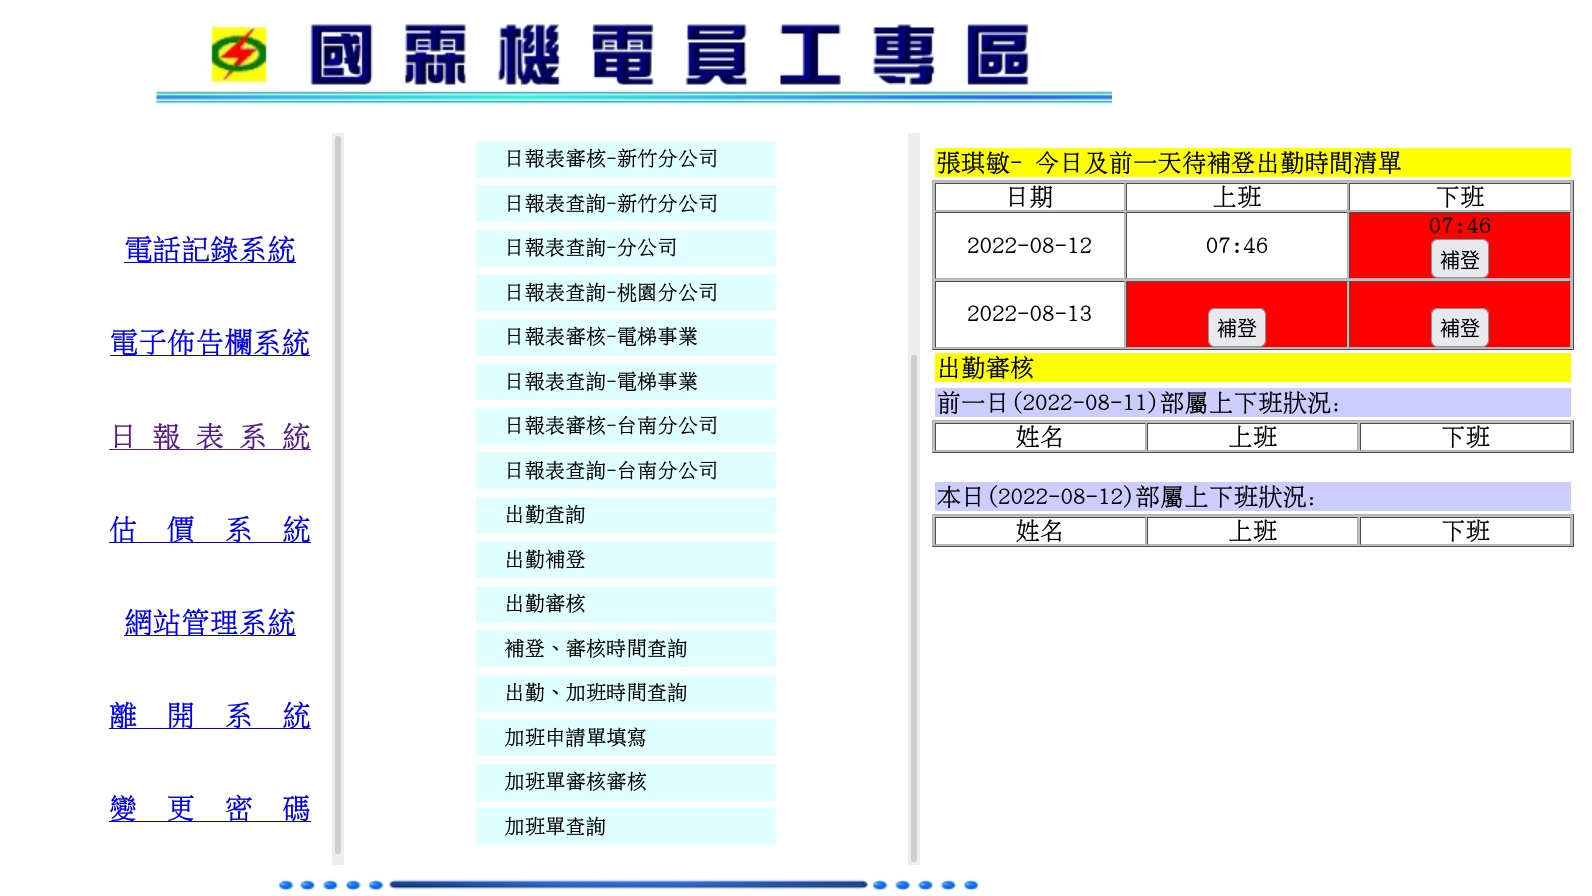Open 加班單查詢 menu item
Screen dimensions: 1592x896
point(626,827)
